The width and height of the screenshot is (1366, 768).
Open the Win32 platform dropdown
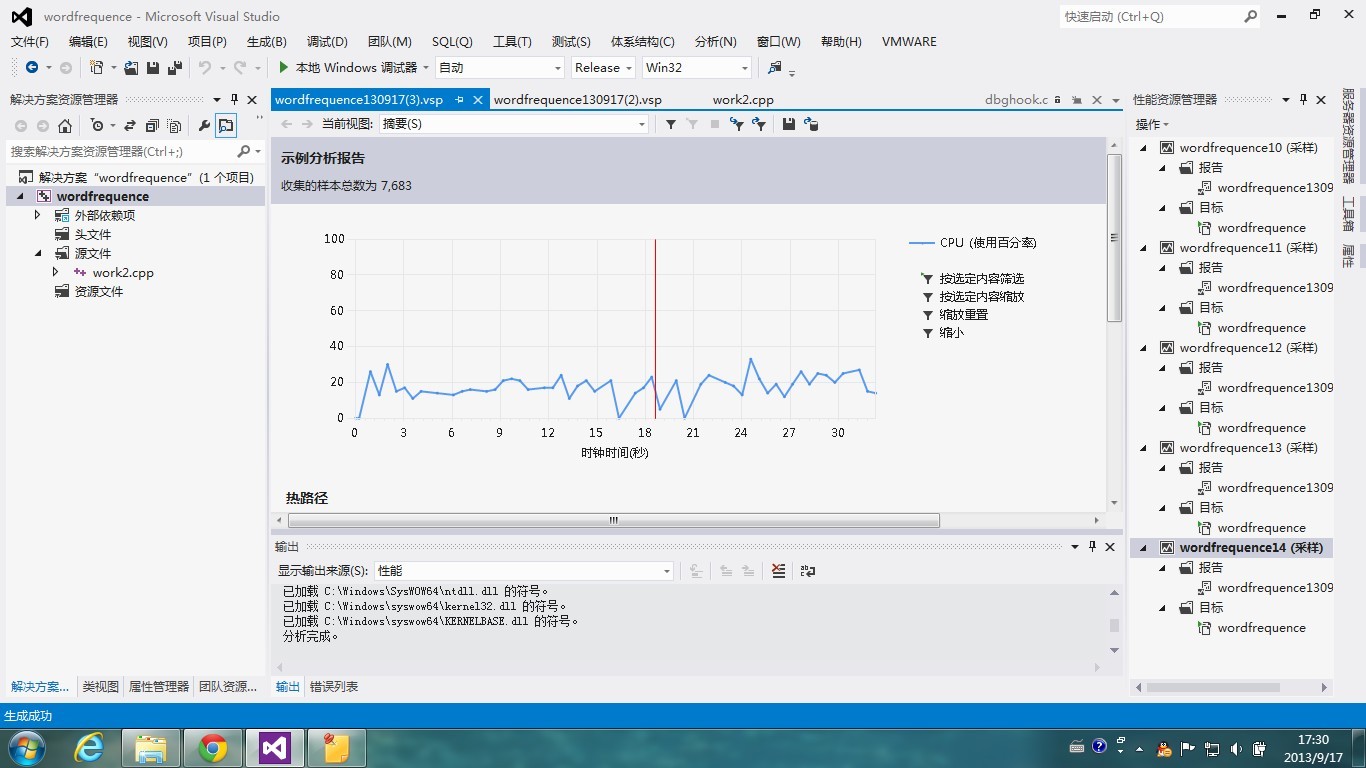point(697,68)
